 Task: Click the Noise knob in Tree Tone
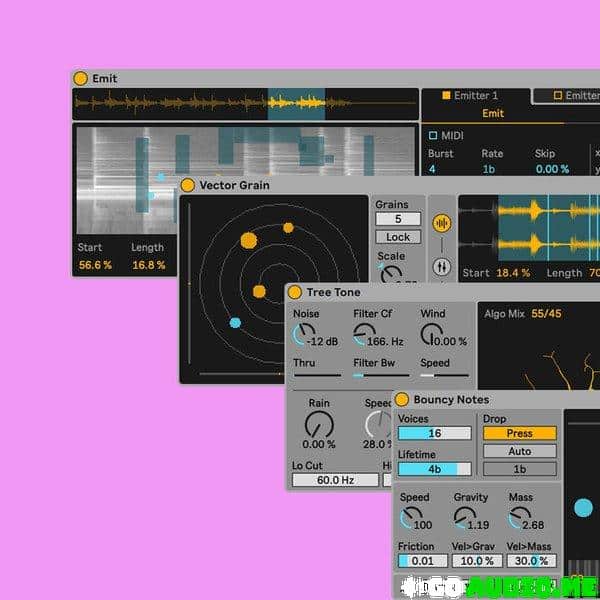pos(304,334)
